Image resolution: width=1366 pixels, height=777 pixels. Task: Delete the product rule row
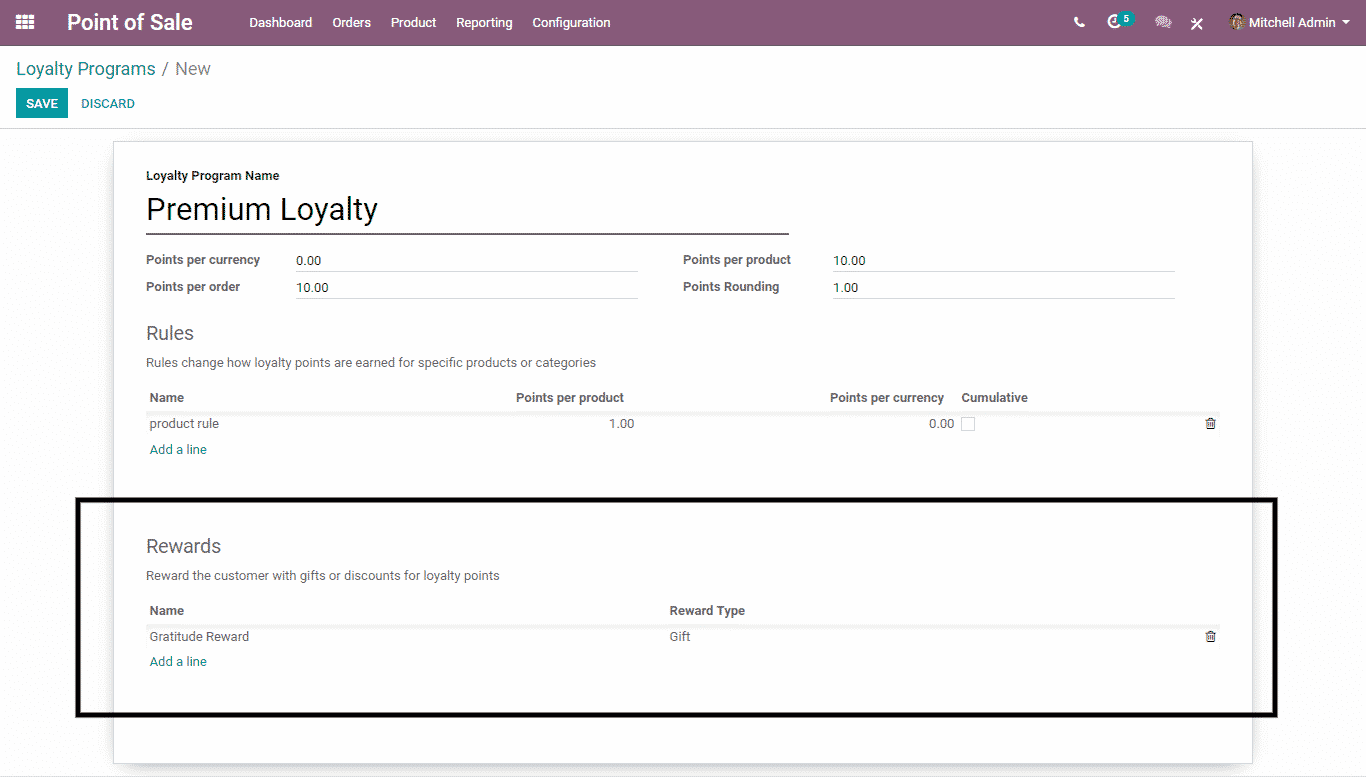point(1210,424)
